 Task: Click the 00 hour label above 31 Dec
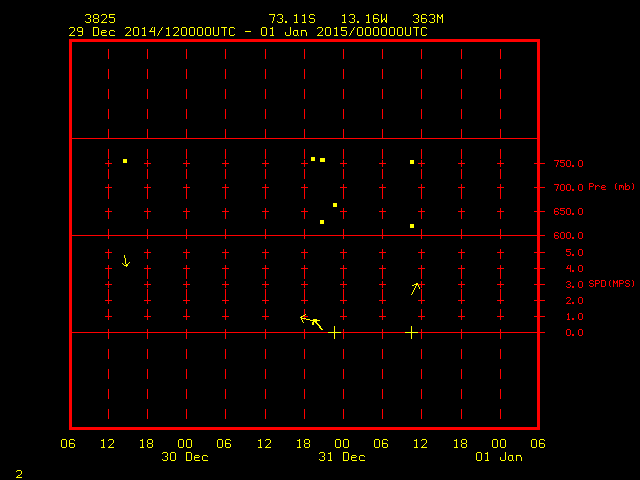tap(342, 444)
